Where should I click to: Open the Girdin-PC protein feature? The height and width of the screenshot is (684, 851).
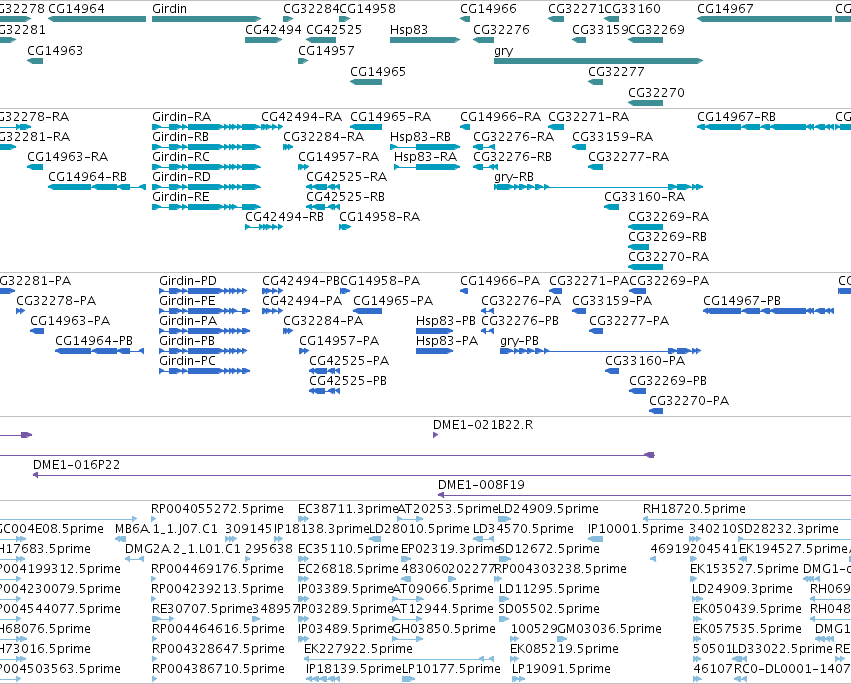pos(205,371)
